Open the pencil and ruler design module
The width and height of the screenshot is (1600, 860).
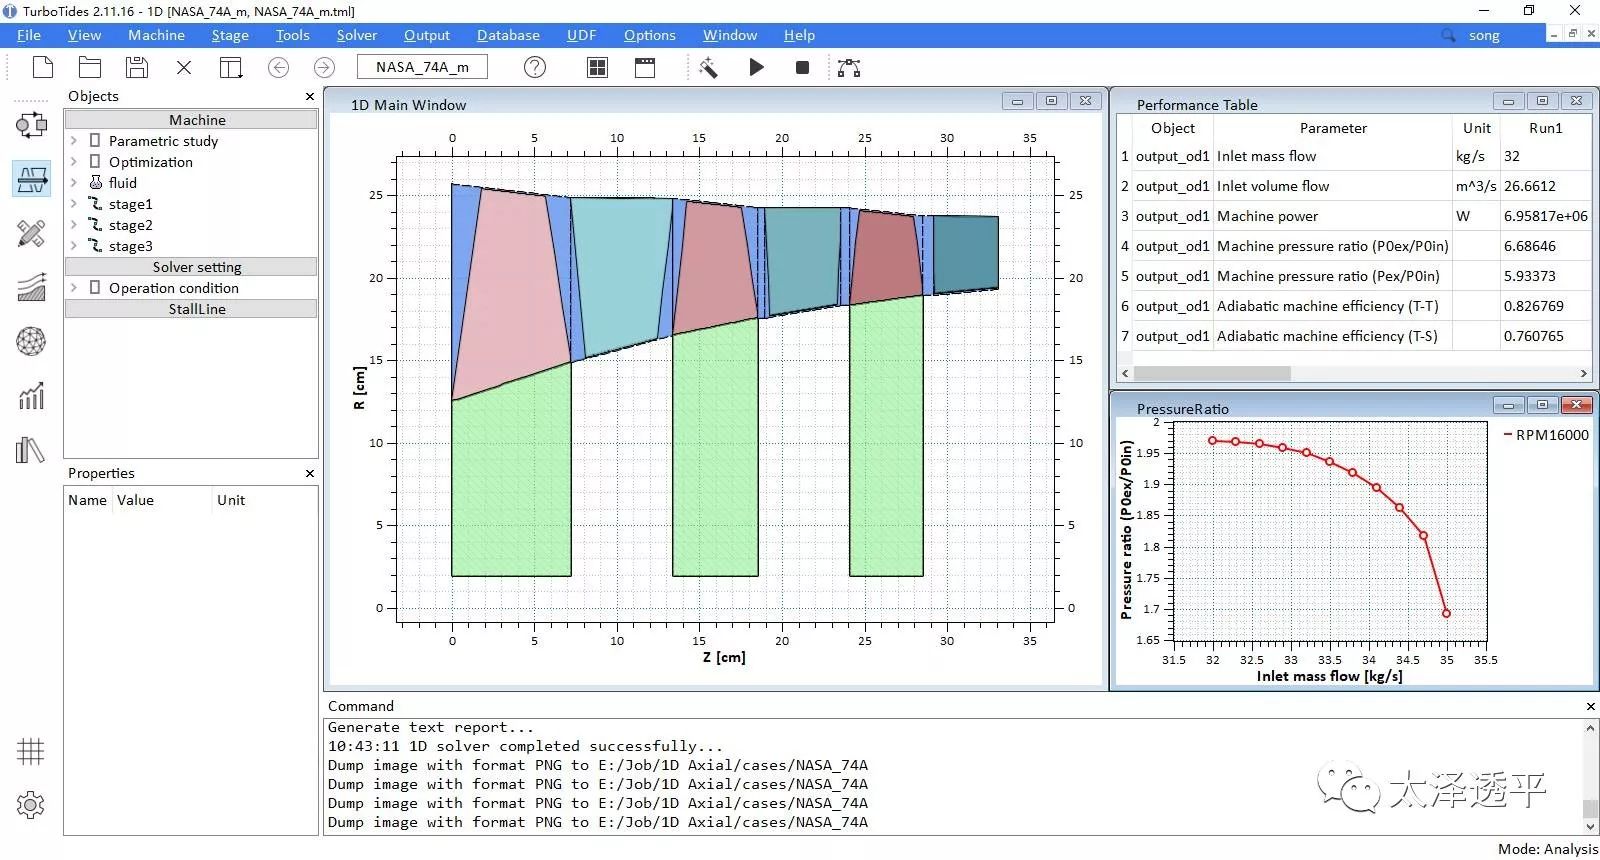(x=31, y=234)
